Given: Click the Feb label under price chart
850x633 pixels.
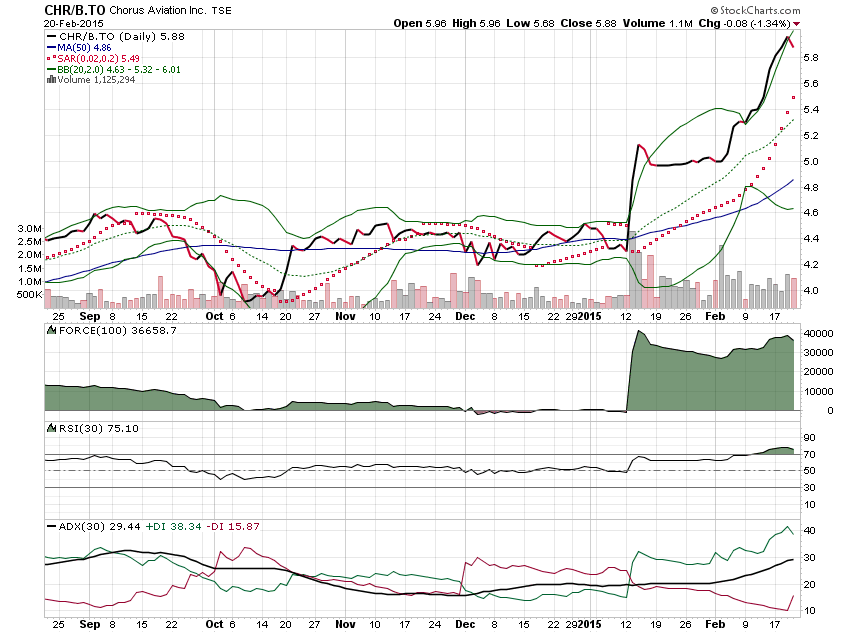Looking at the screenshot, I should click(x=716, y=316).
